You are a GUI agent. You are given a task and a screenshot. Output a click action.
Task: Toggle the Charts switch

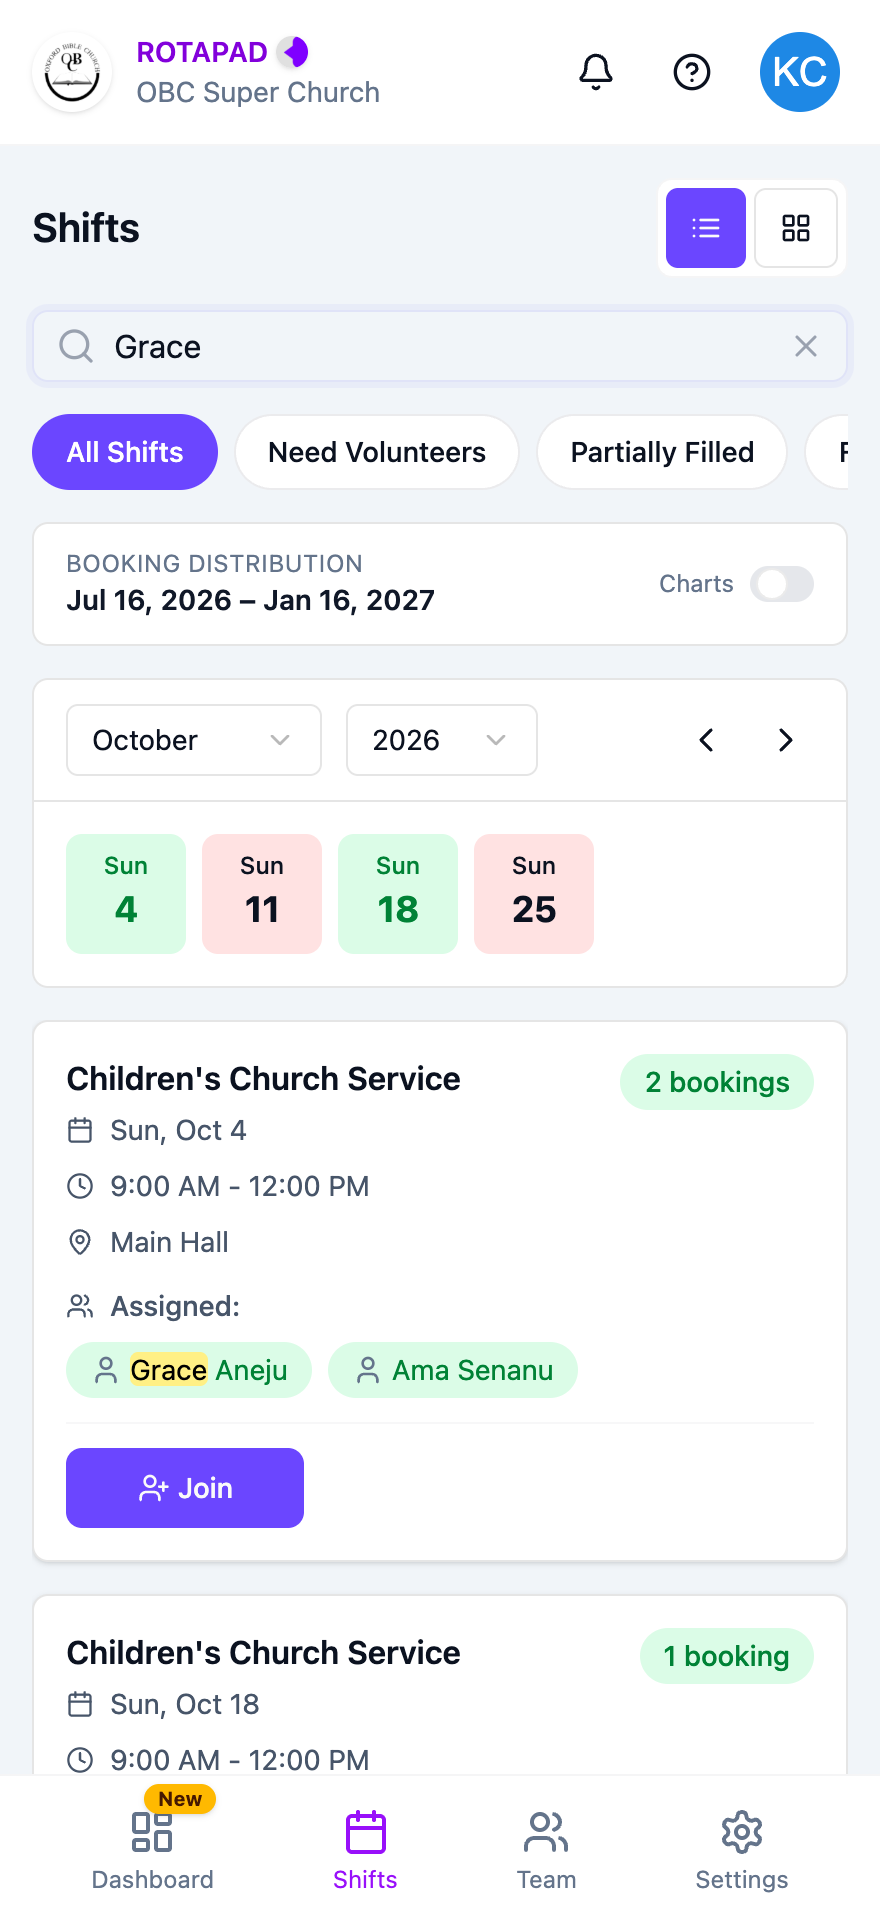click(782, 584)
